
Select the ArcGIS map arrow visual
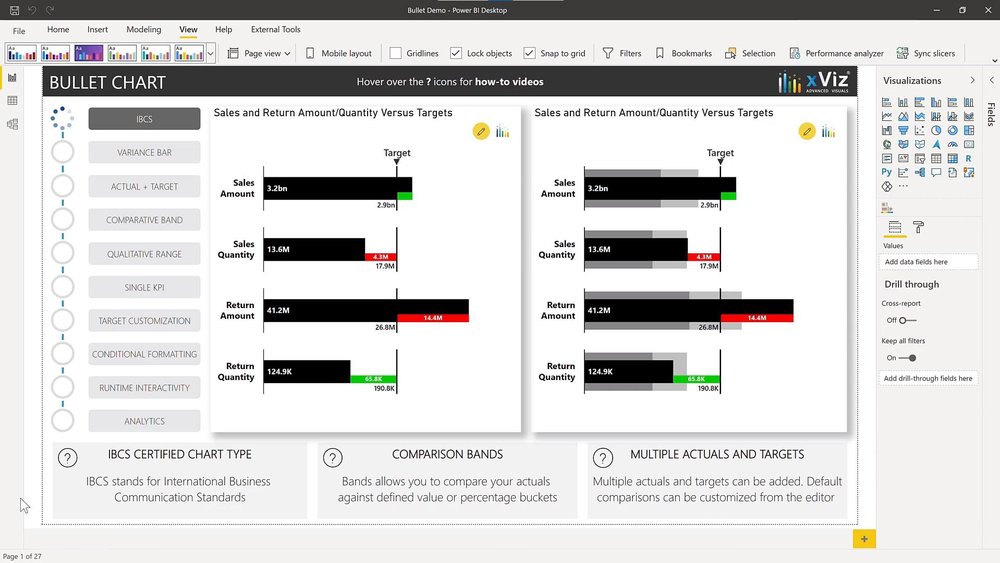pos(936,144)
